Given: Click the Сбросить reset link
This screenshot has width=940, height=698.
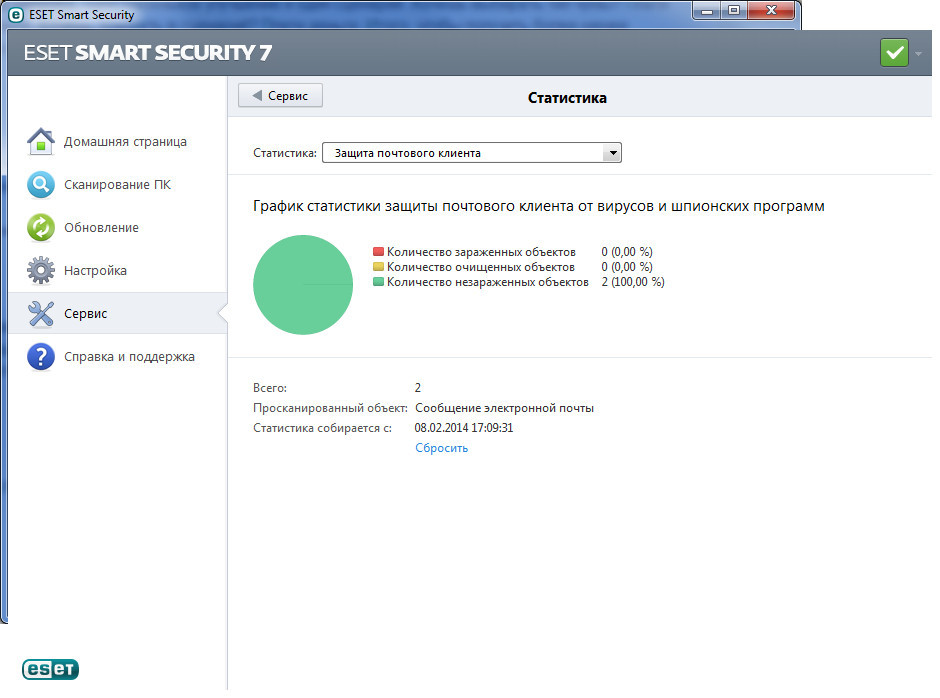Looking at the screenshot, I should [441, 448].
